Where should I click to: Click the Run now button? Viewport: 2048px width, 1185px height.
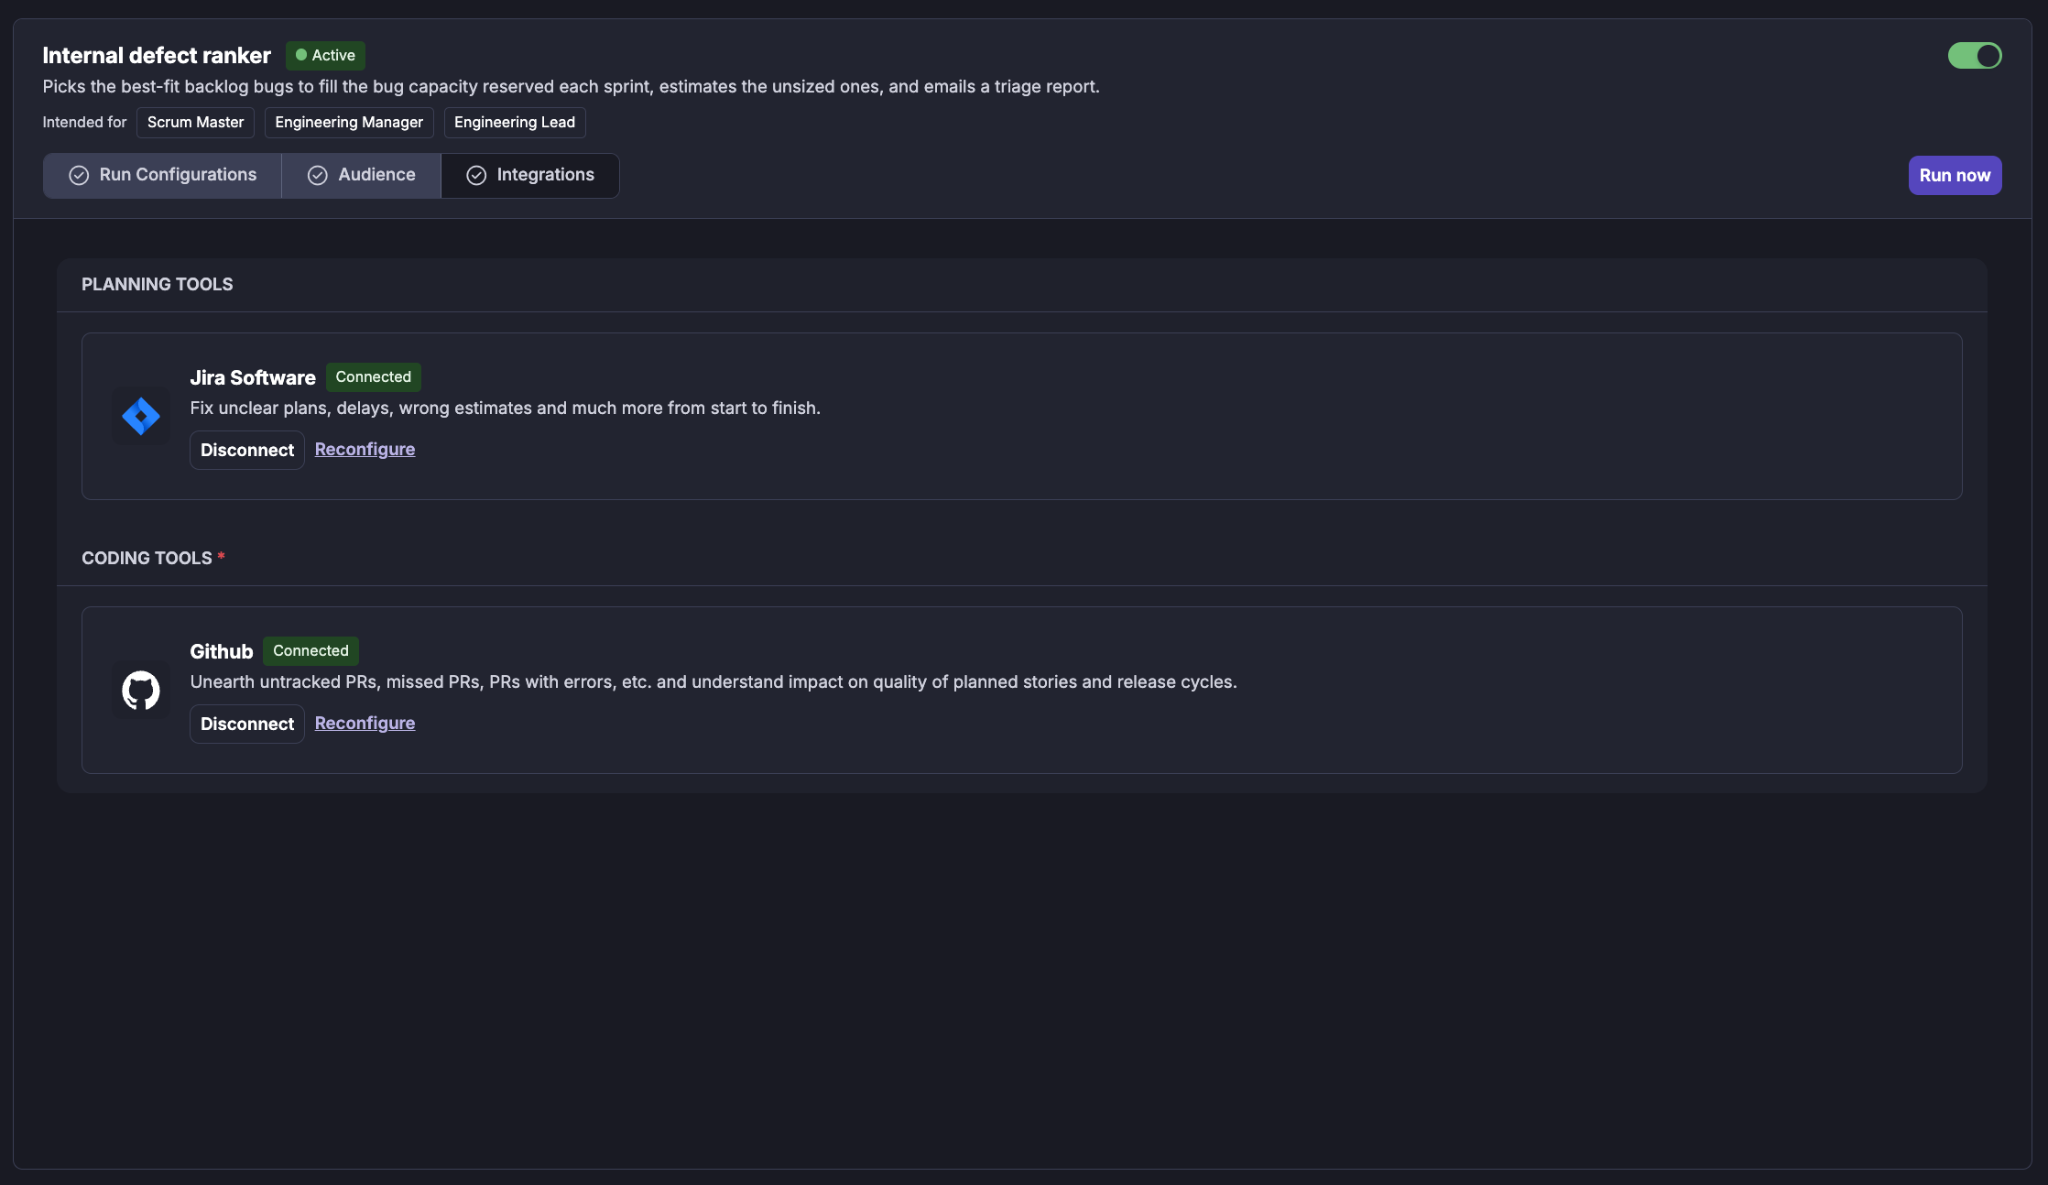point(1954,175)
